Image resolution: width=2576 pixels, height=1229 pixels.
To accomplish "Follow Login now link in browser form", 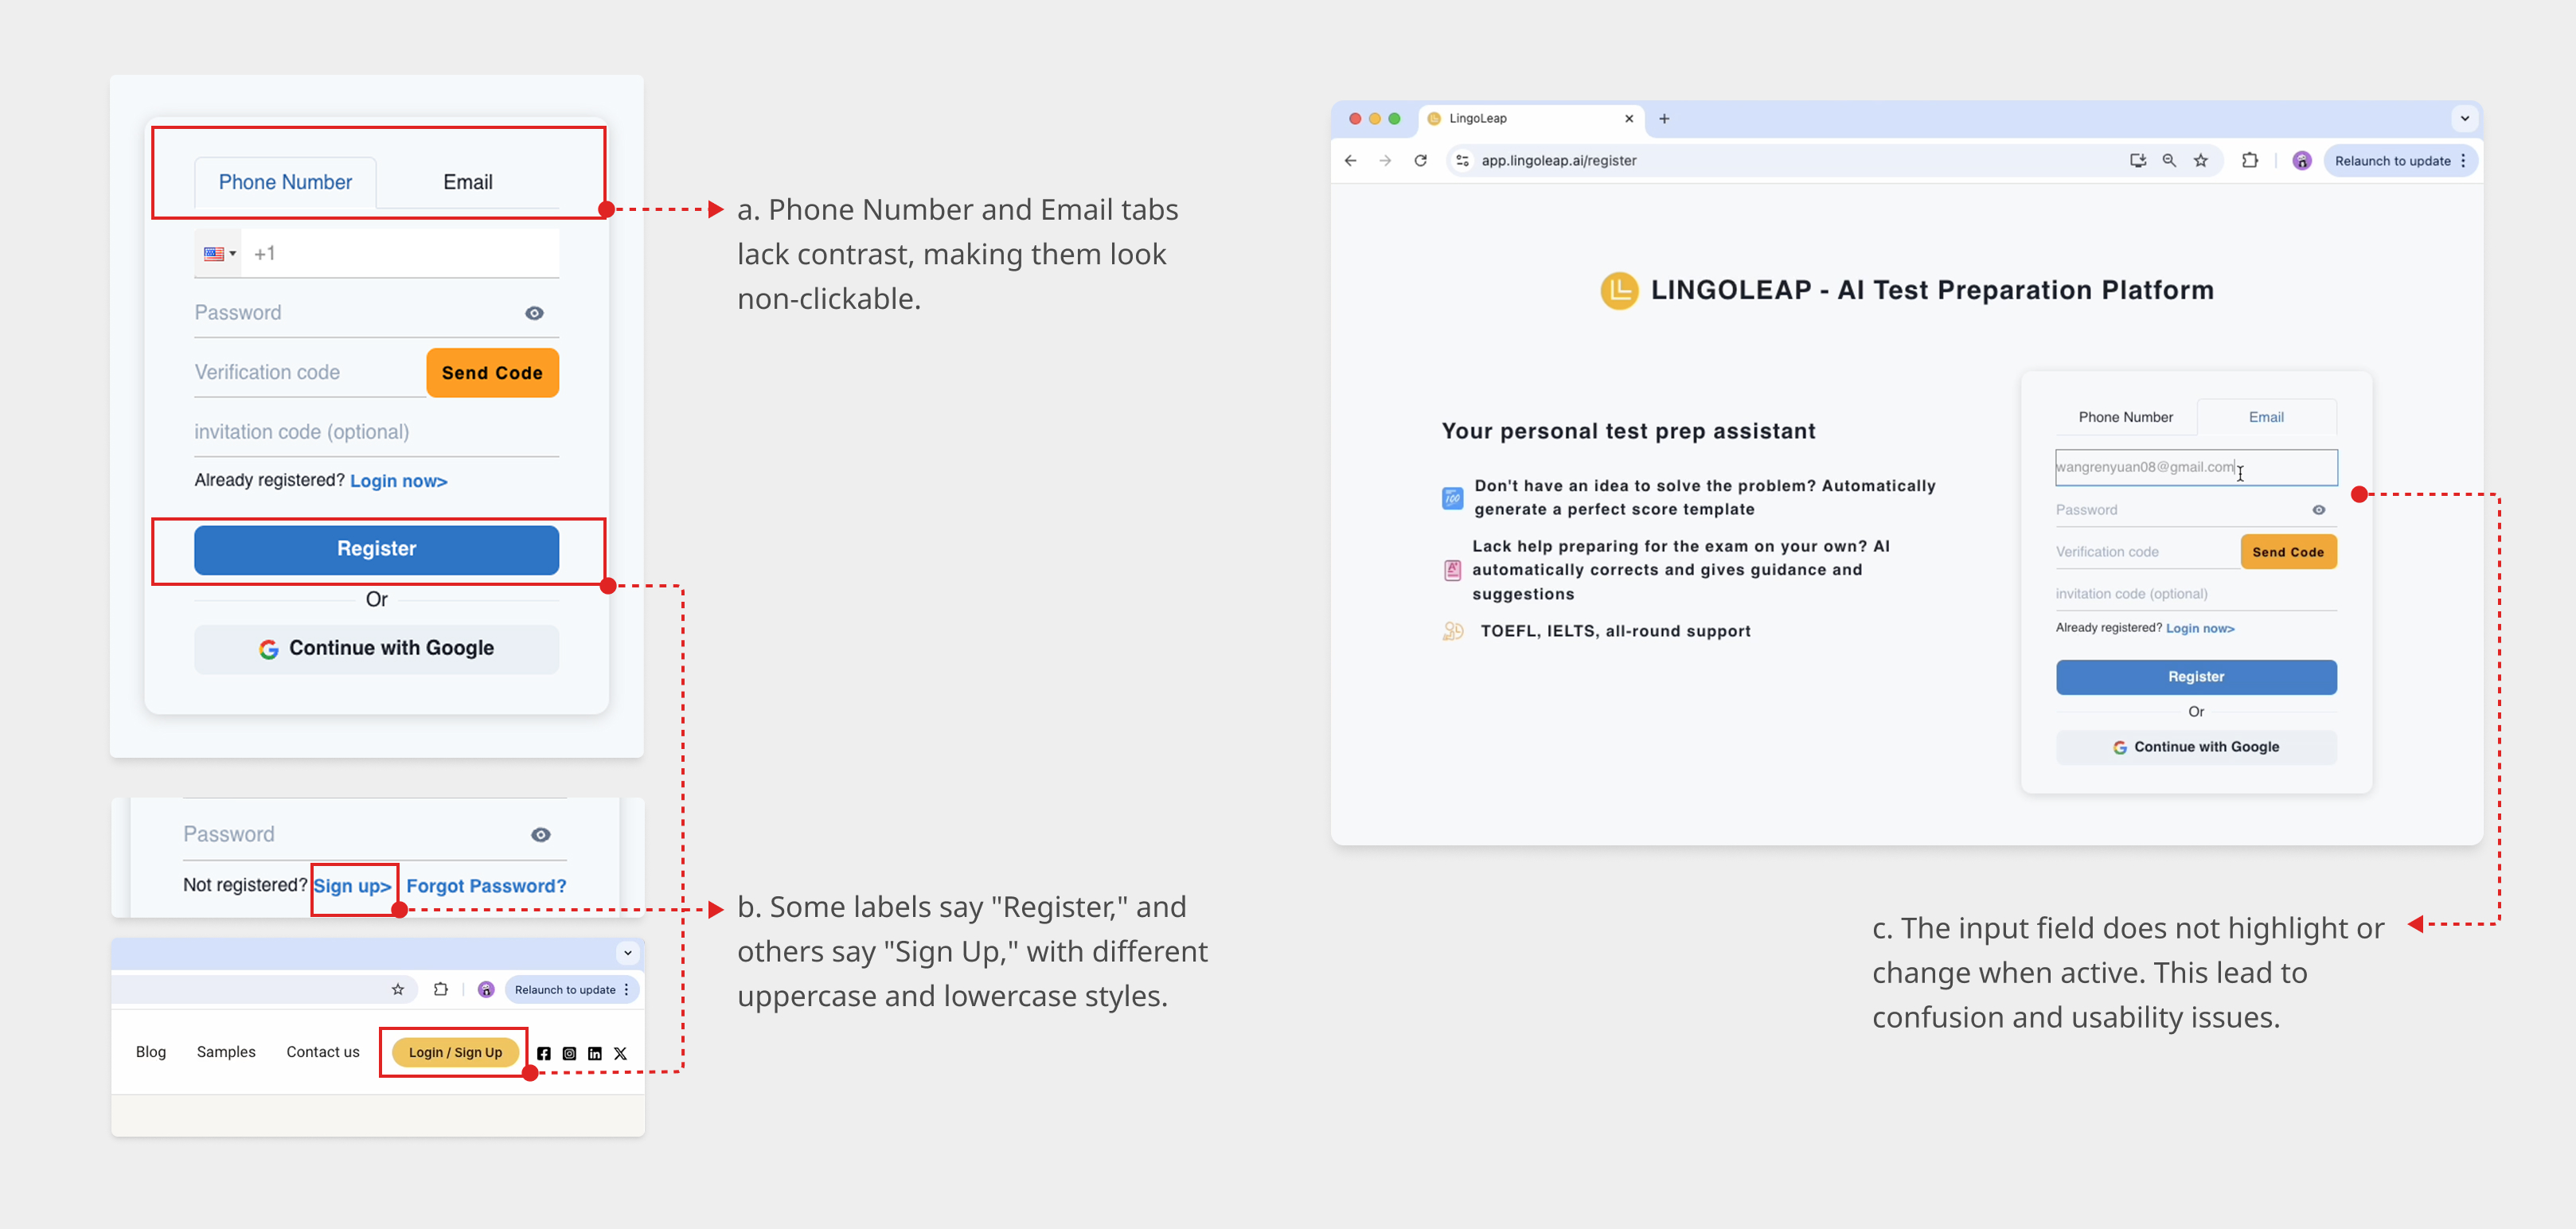I will pos(2200,629).
